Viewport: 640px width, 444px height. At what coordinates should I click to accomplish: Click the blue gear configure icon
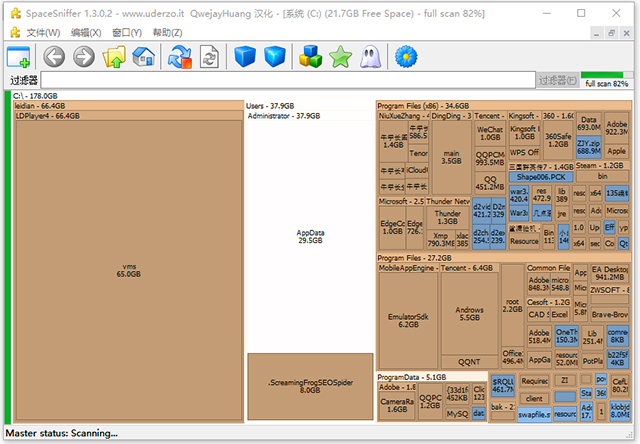tap(406, 58)
